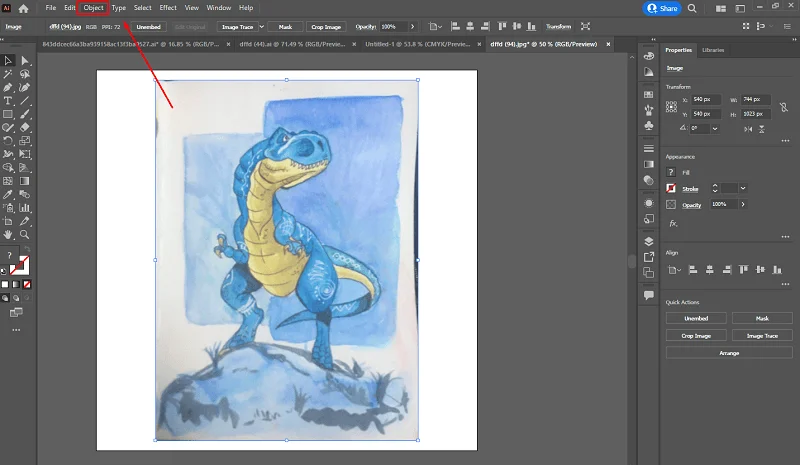
Task: Switch toolbar paint mode to Gradient
Action: (16, 284)
